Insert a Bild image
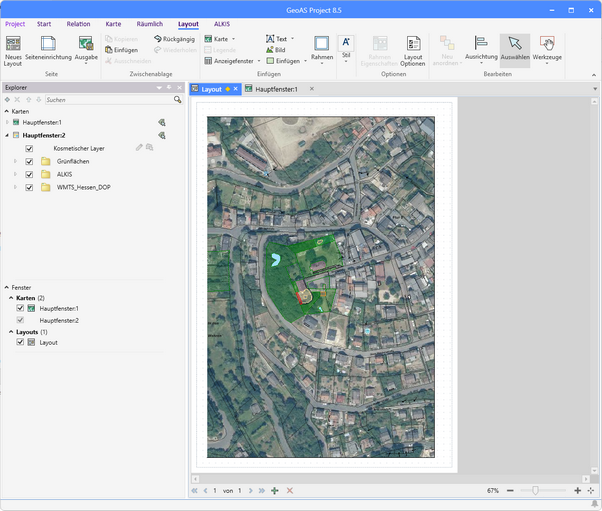This screenshot has height=511, width=602. coord(276,50)
